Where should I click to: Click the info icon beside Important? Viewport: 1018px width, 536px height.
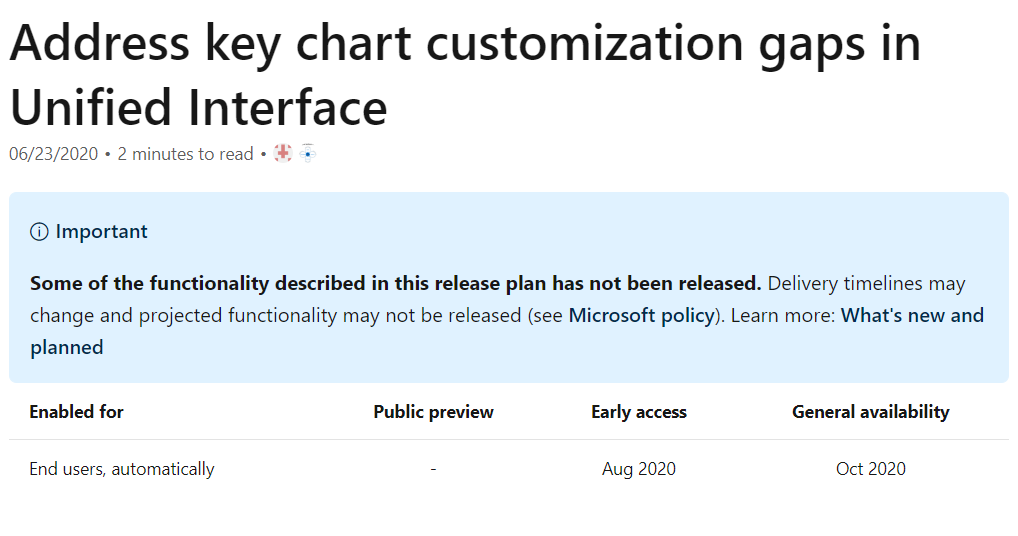(x=39, y=232)
